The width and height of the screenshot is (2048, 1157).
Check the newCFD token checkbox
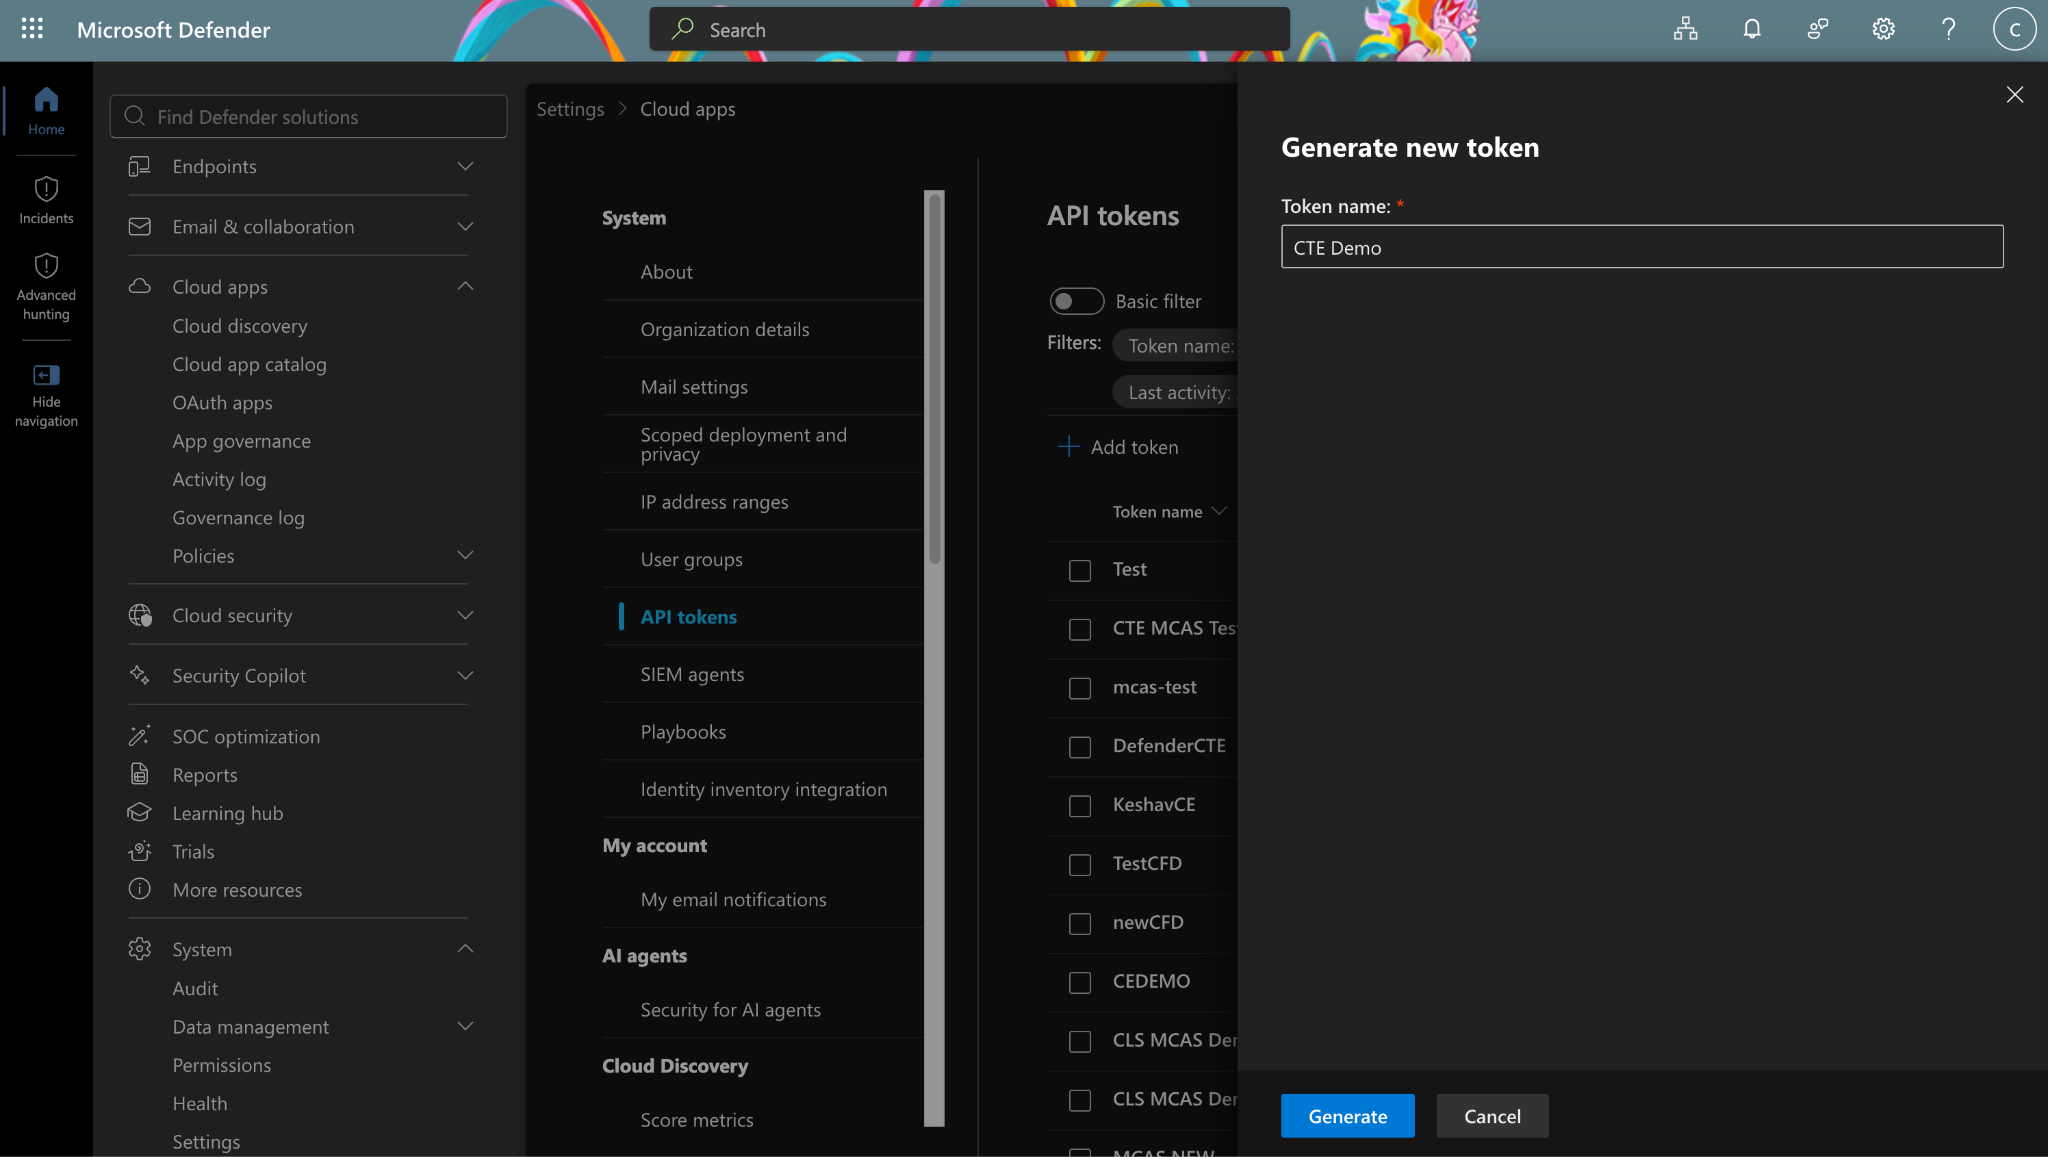click(x=1080, y=924)
